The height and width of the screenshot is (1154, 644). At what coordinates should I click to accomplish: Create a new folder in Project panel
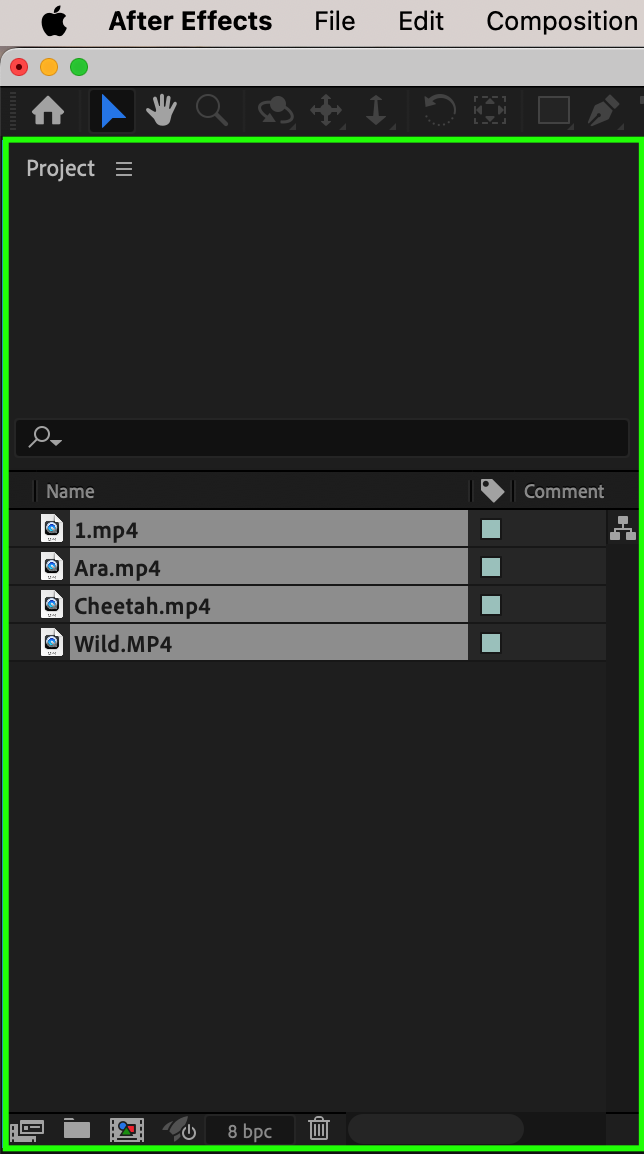point(77,1130)
